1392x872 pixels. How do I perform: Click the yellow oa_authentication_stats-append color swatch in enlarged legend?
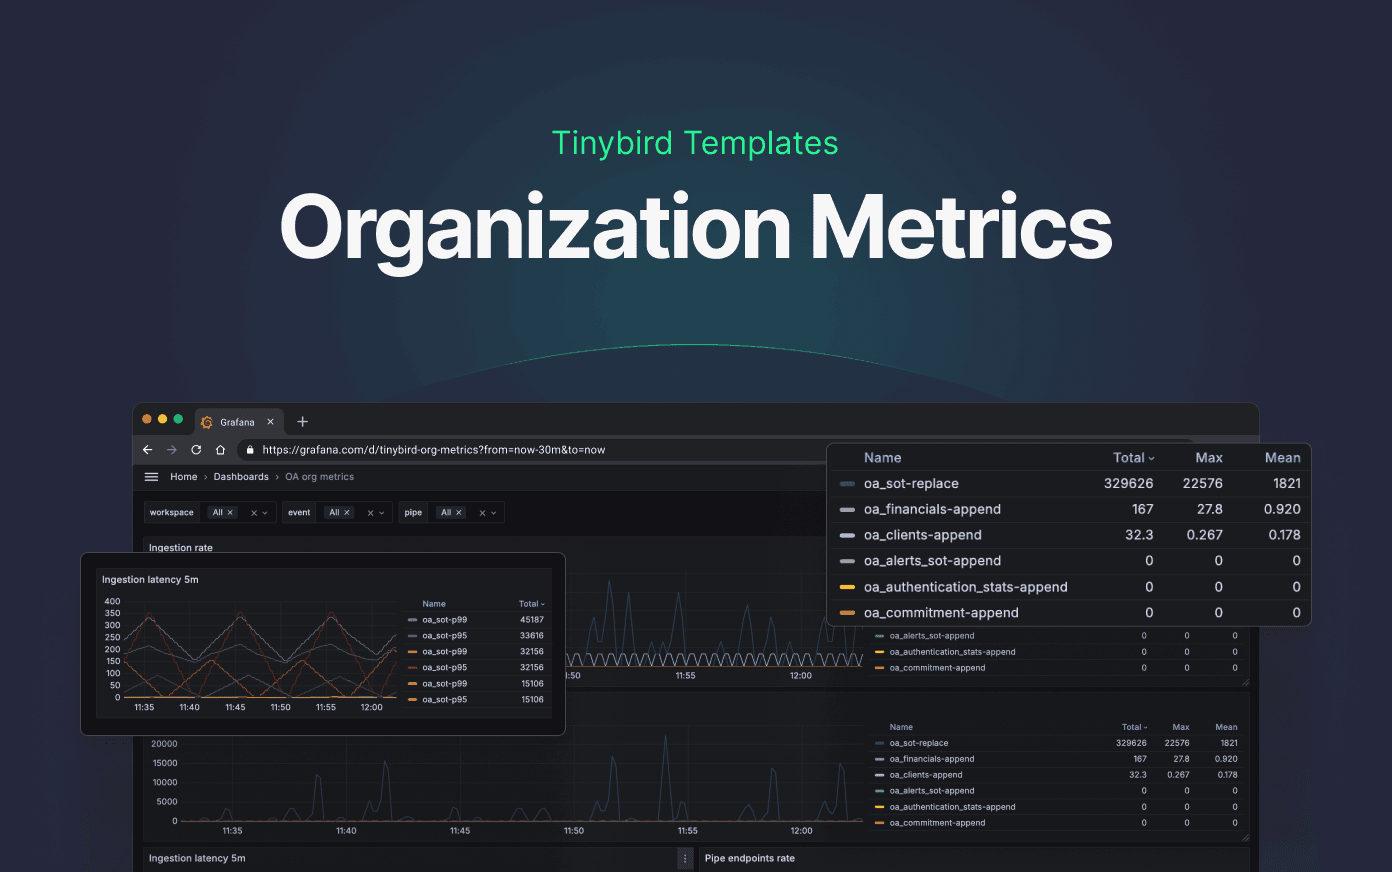point(847,587)
